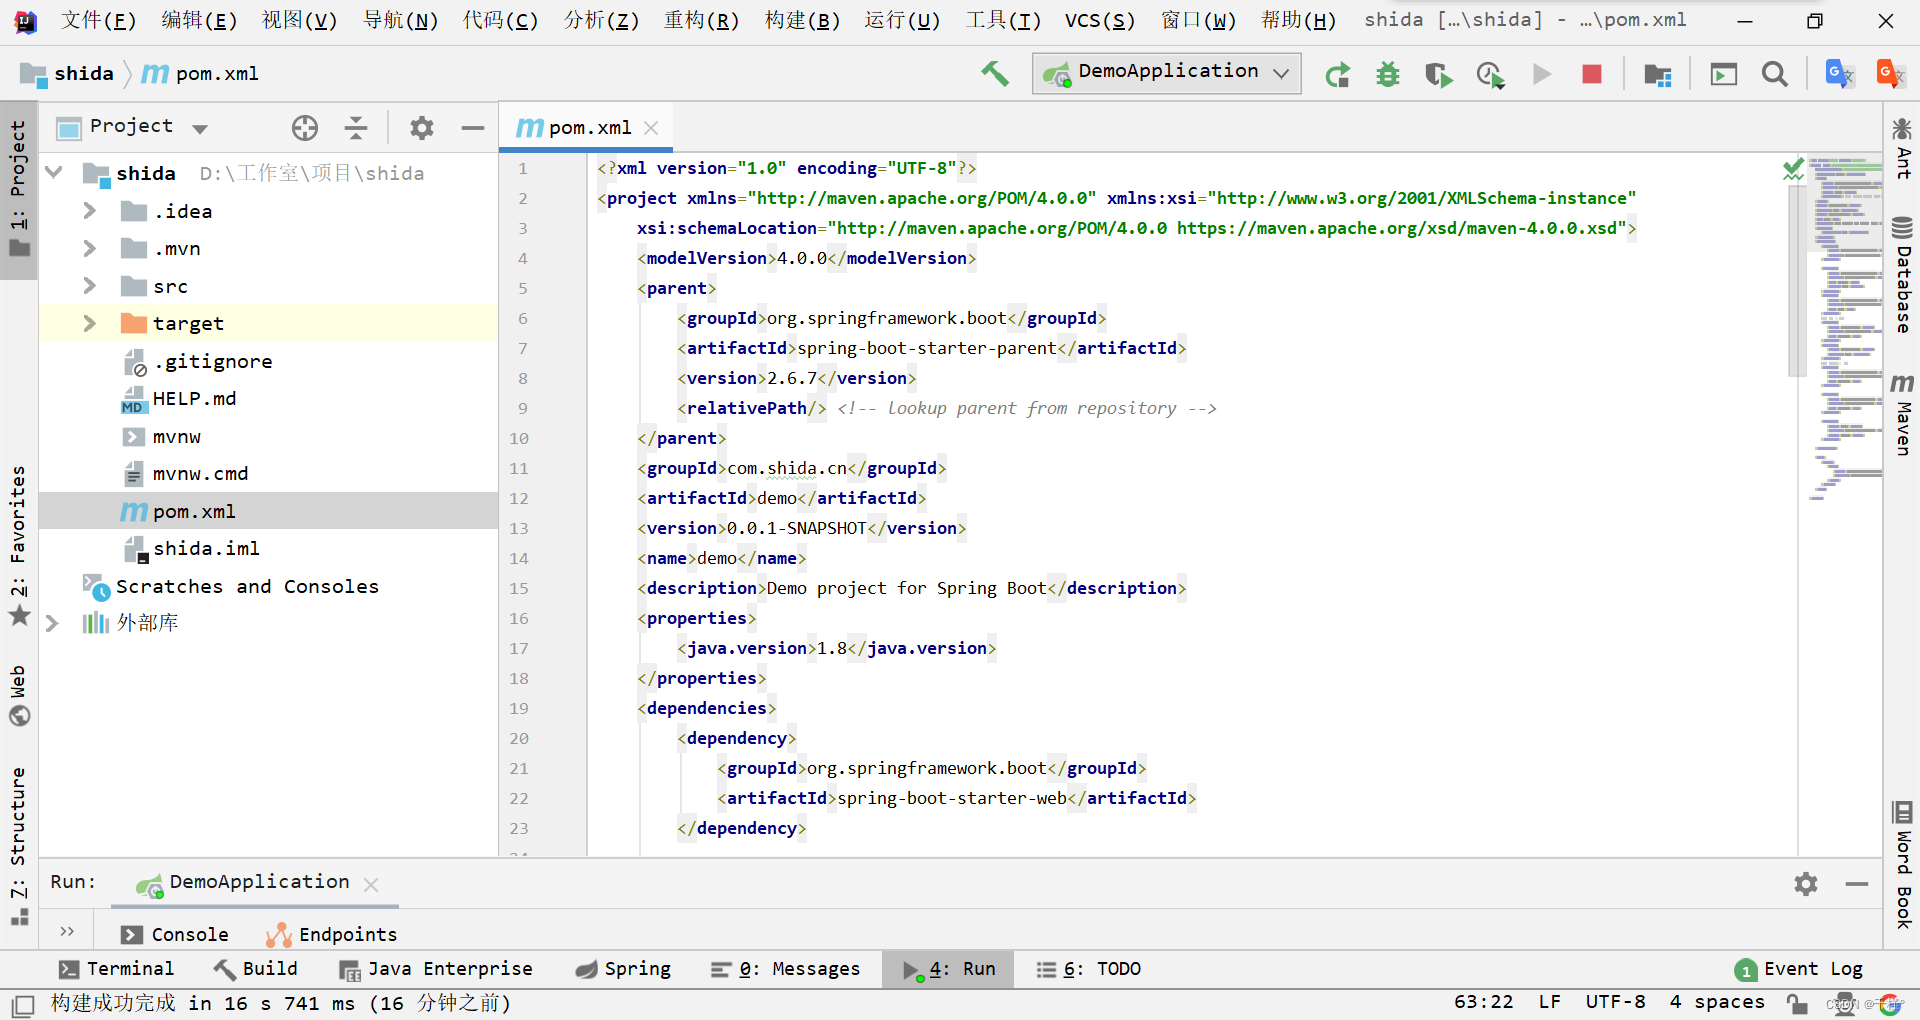Click the LF line separator indicator
The height and width of the screenshot is (1020, 1920).
pos(1549,1002)
